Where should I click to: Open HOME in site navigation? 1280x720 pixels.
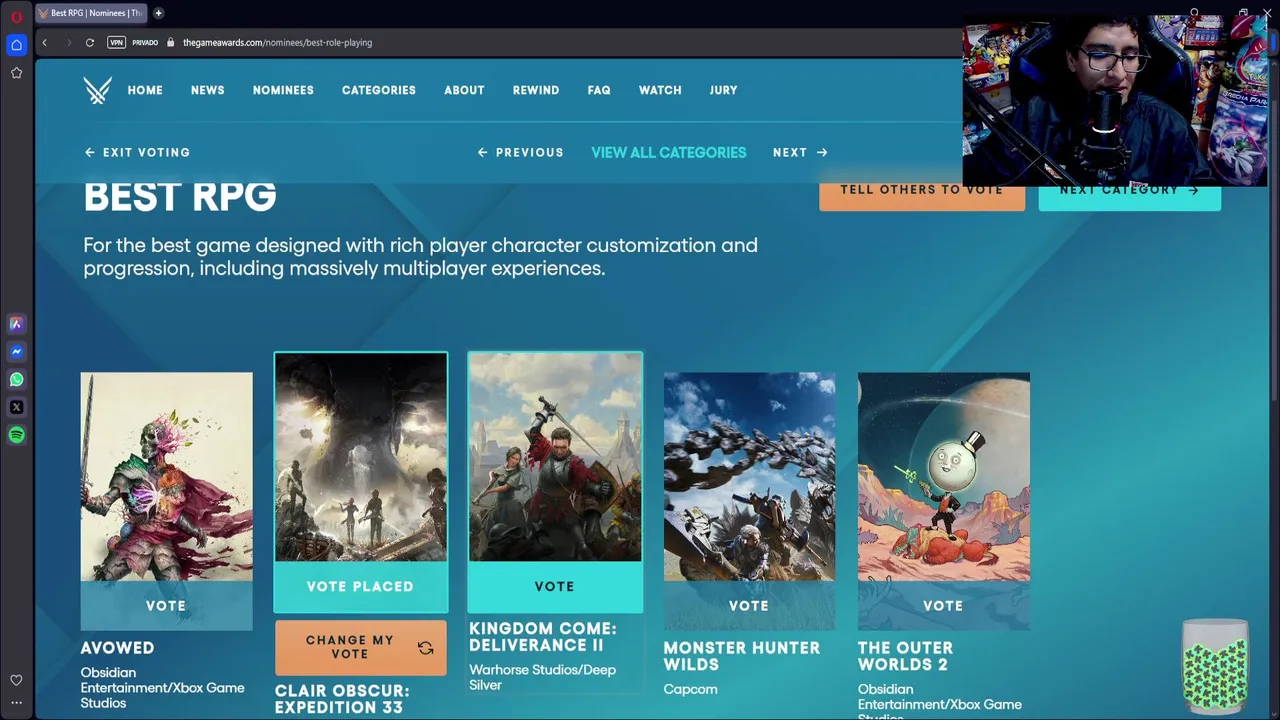point(145,90)
